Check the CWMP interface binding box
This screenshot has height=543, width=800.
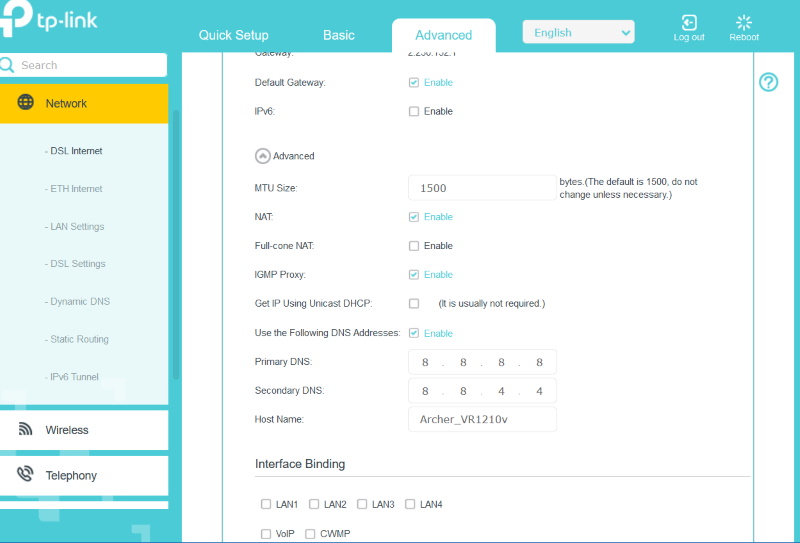pyautogui.click(x=310, y=534)
